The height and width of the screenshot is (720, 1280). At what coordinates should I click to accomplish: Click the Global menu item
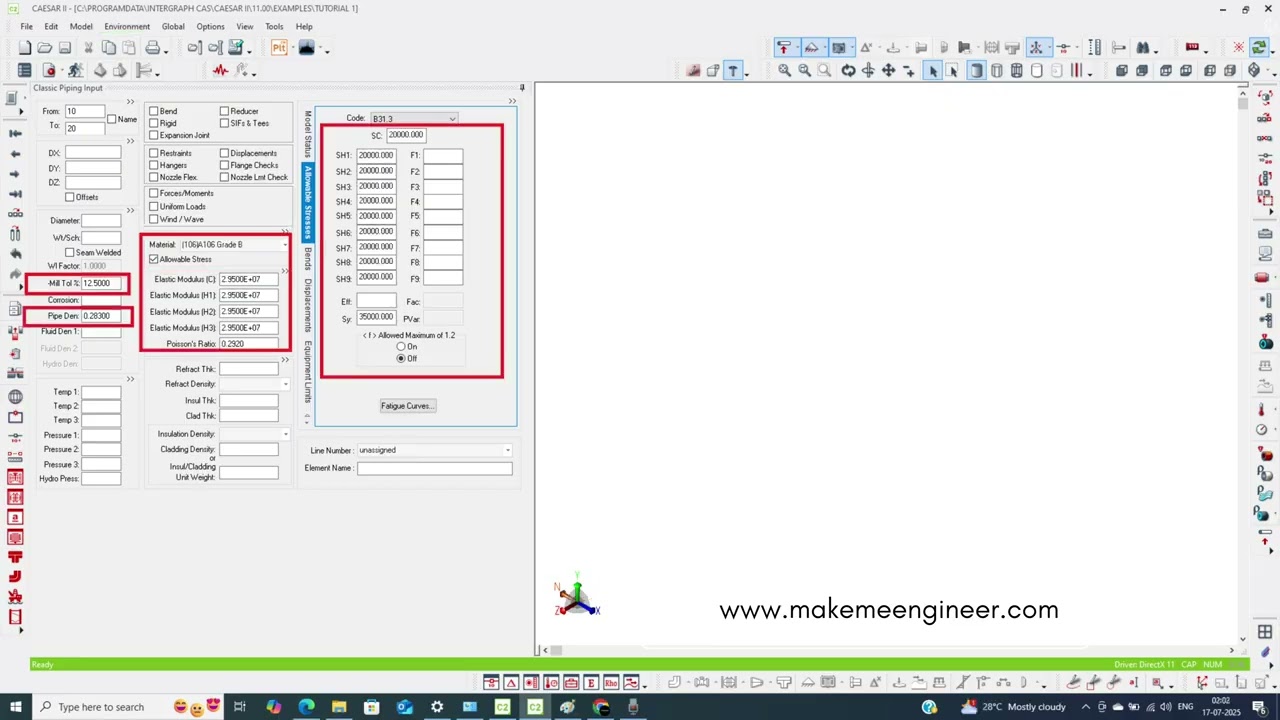[x=173, y=26]
